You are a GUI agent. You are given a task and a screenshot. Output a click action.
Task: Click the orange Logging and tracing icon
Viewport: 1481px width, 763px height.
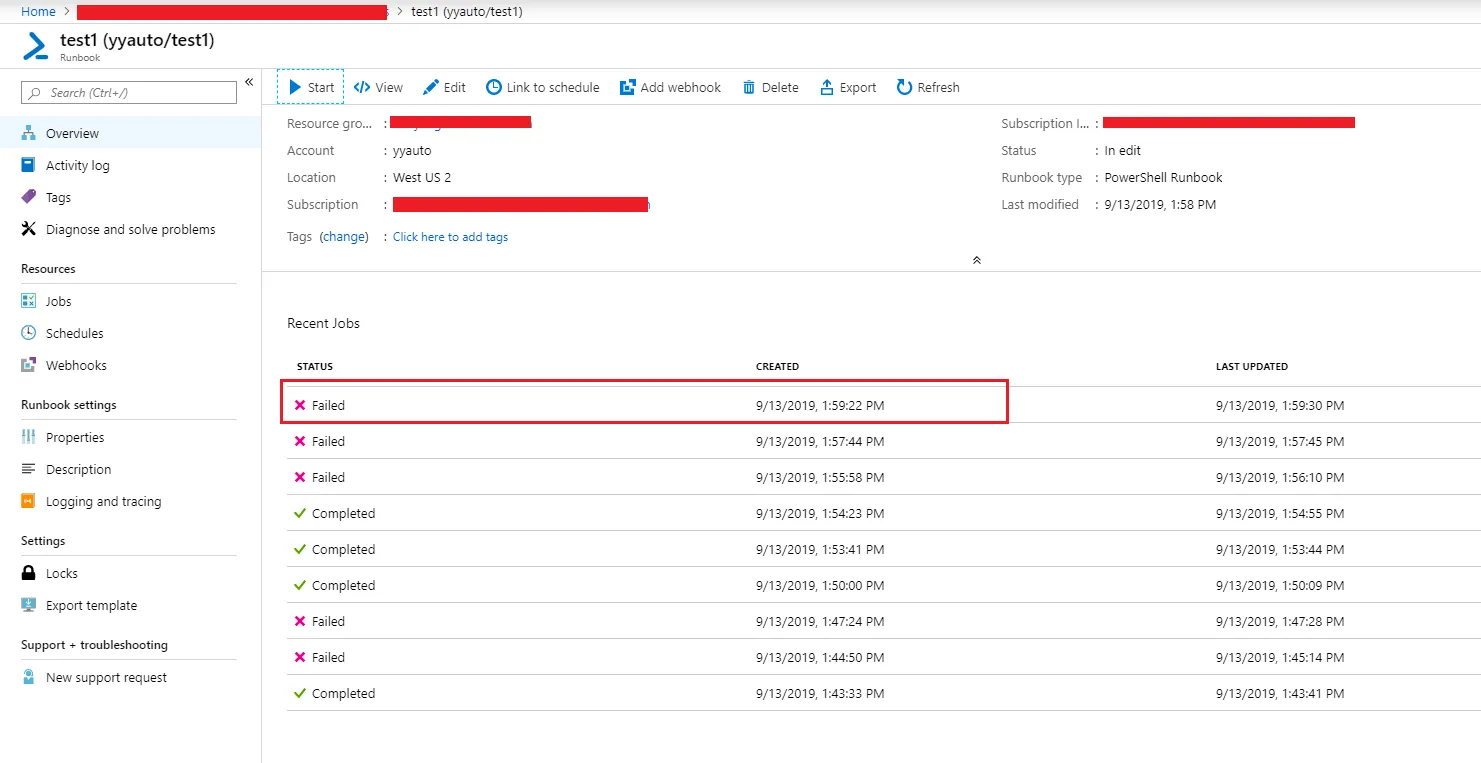[x=29, y=501]
